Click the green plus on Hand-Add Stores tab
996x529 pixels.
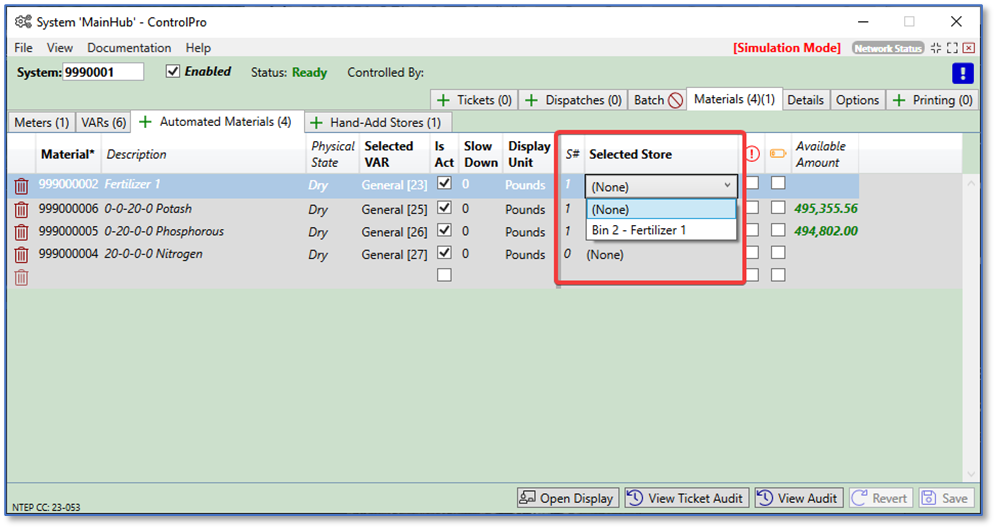point(316,122)
